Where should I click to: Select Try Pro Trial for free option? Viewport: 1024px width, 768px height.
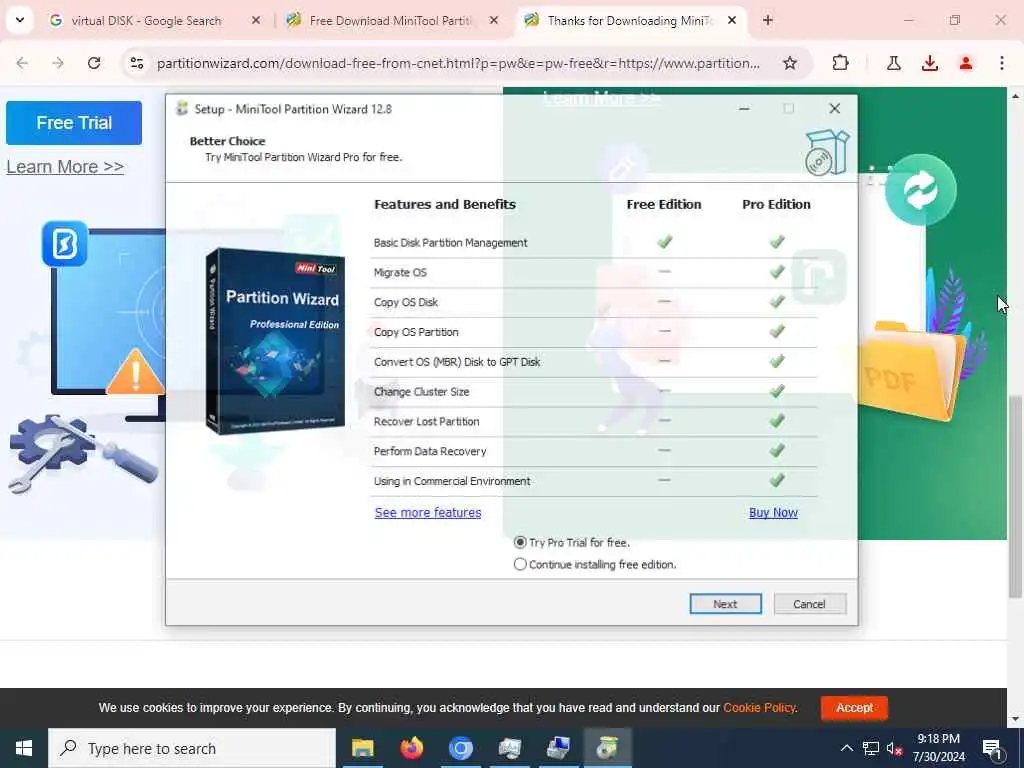pos(572,543)
